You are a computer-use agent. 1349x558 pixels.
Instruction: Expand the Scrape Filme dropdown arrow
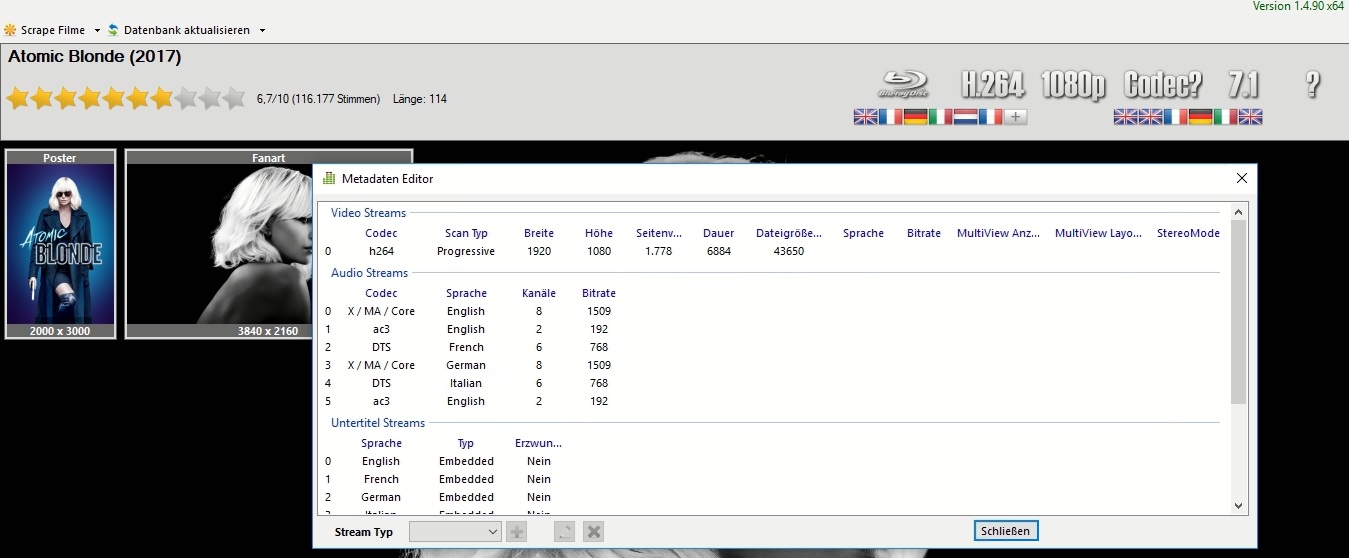[97, 30]
